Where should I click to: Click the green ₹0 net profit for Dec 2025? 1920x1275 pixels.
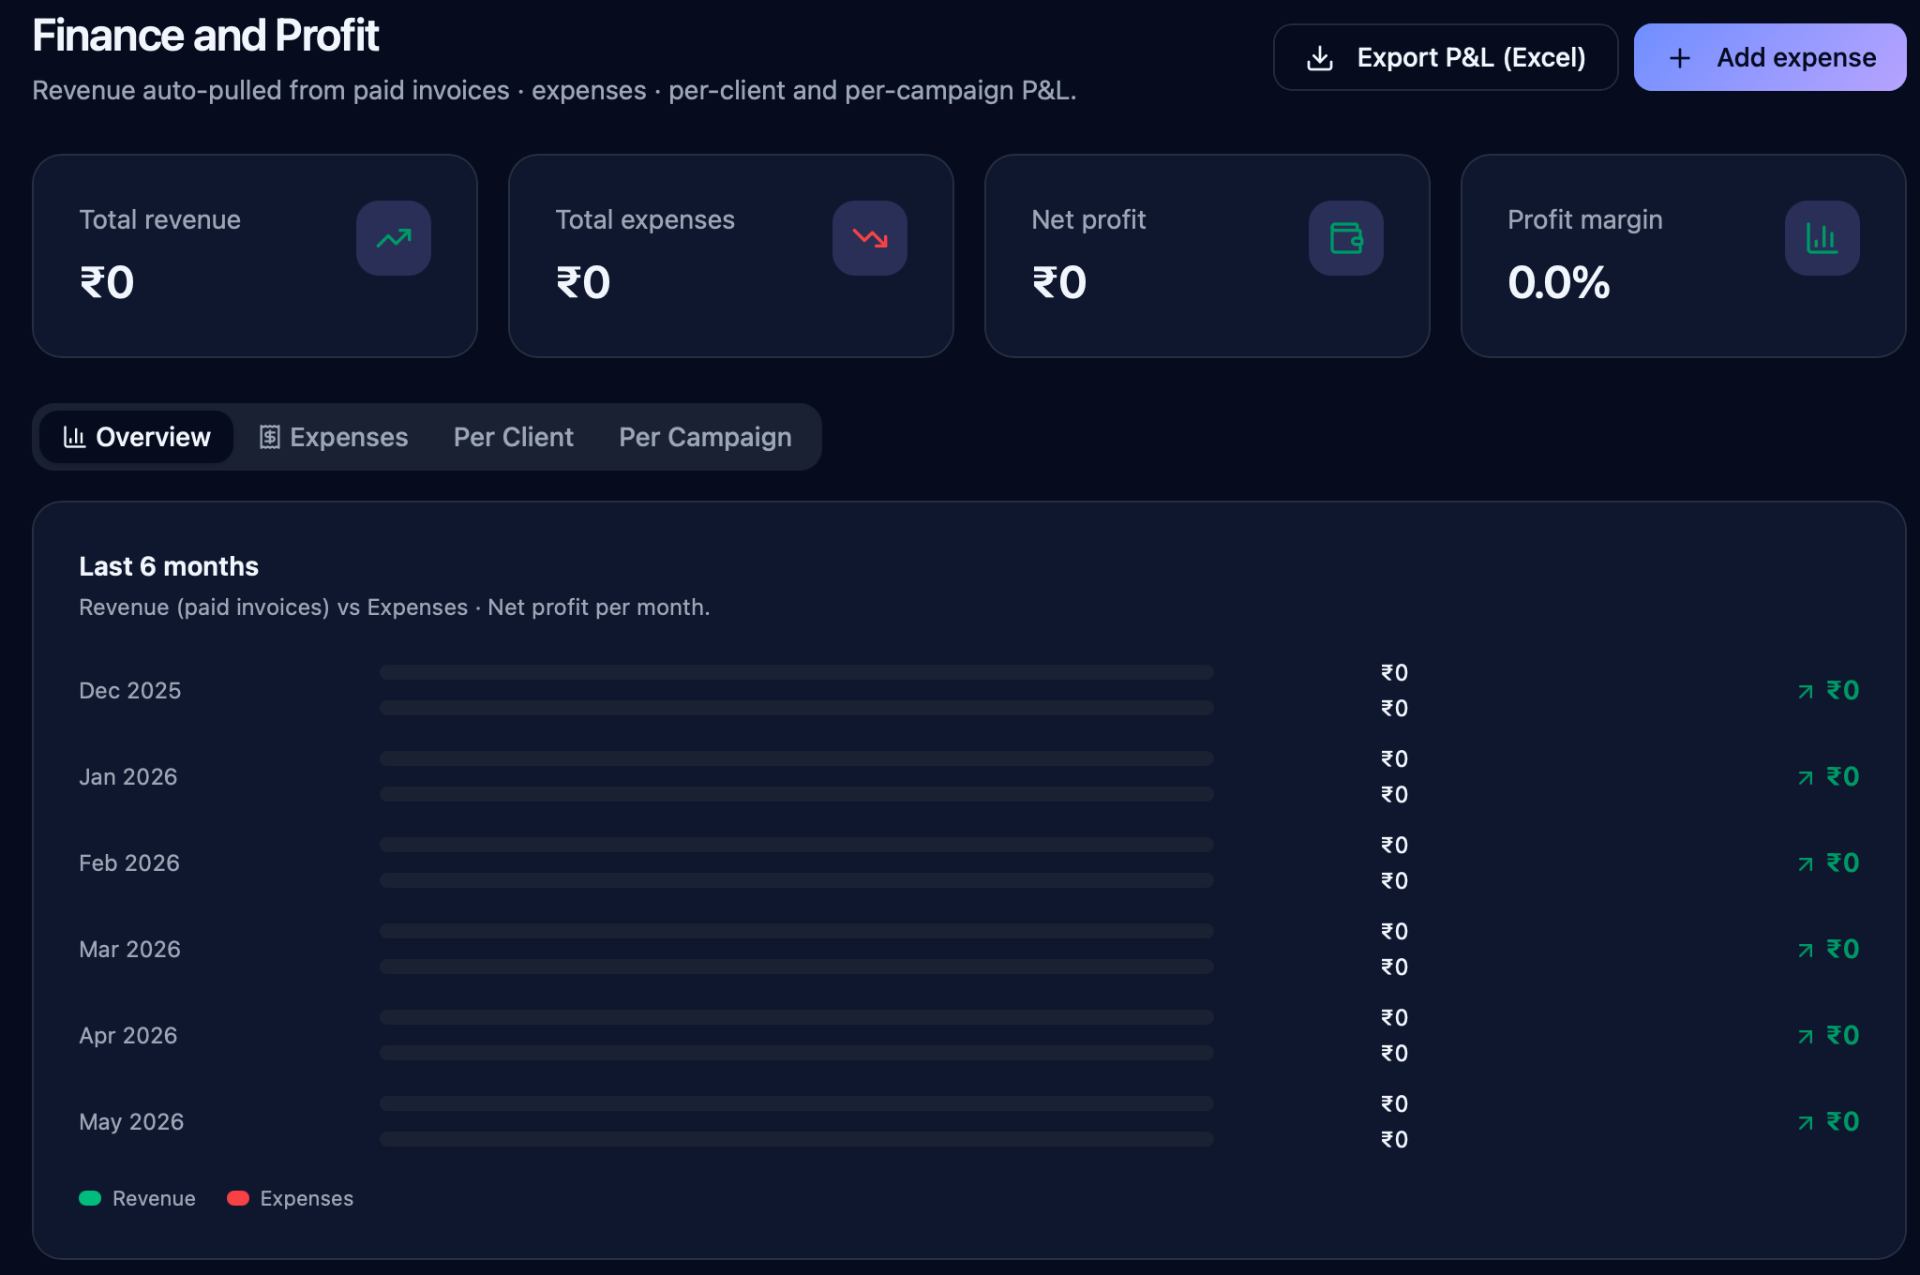[x=1843, y=691]
